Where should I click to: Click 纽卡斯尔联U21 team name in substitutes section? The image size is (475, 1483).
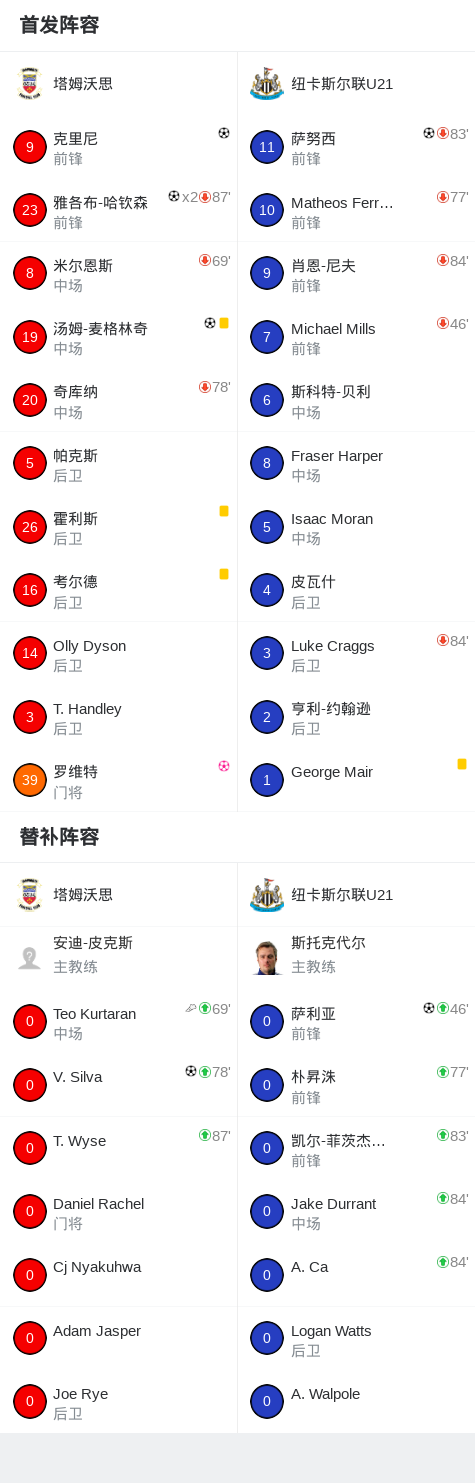tap(342, 895)
